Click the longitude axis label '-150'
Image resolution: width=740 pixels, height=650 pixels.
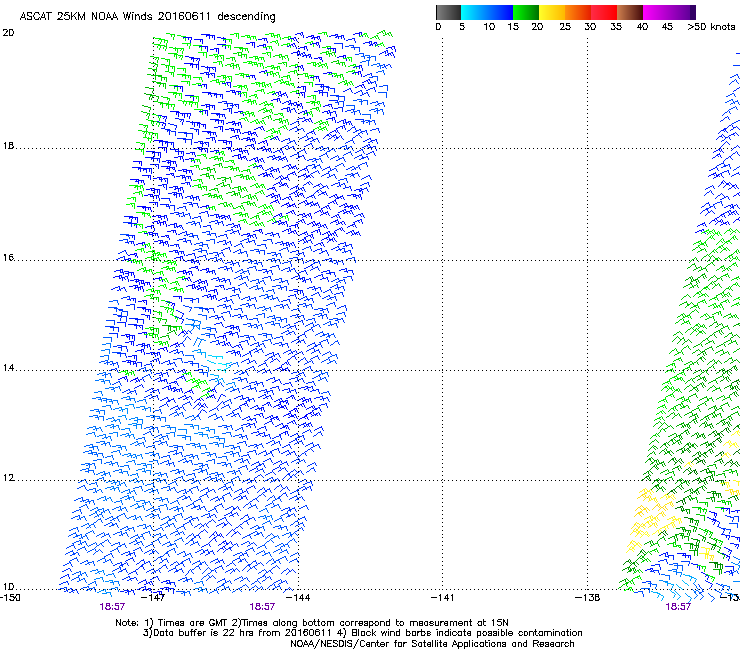(x=10, y=598)
